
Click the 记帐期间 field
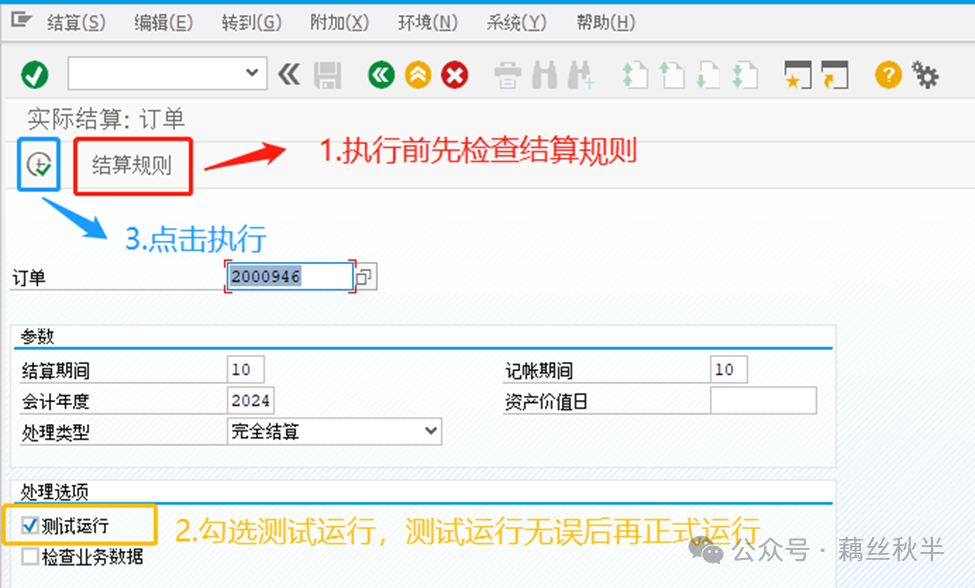pos(729,370)
